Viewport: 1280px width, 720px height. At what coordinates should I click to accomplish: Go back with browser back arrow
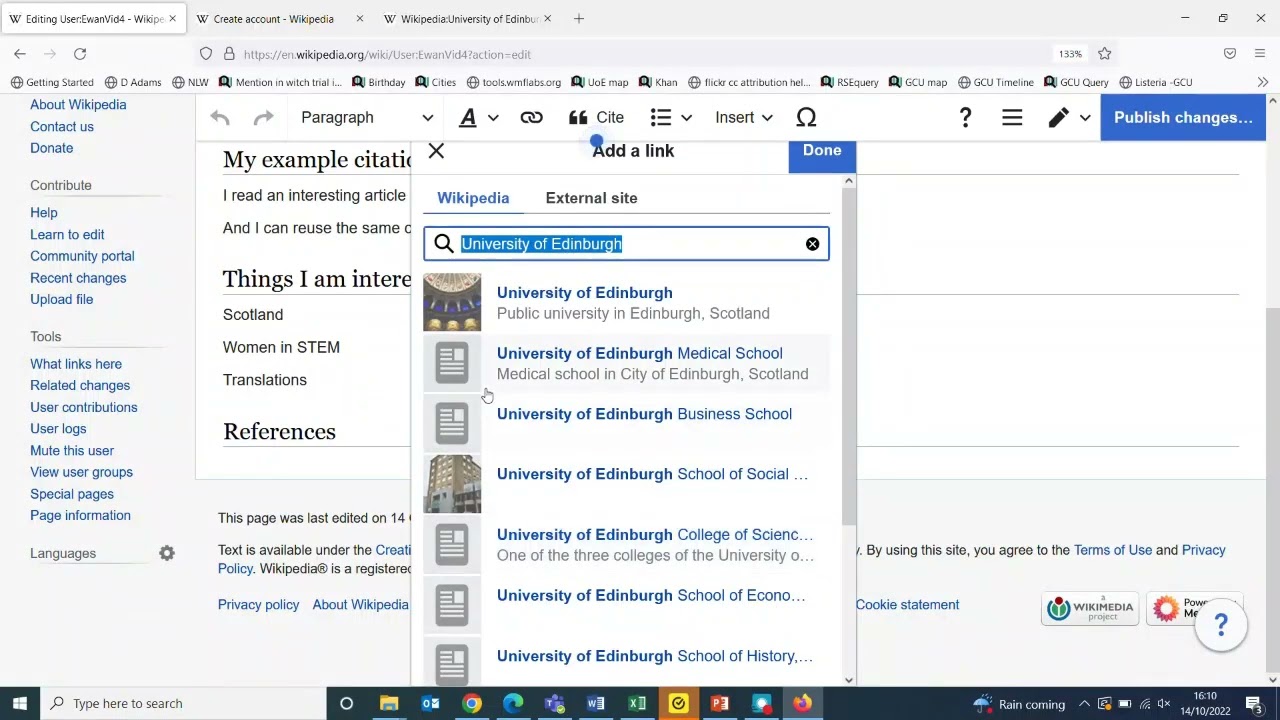(20, 54)
